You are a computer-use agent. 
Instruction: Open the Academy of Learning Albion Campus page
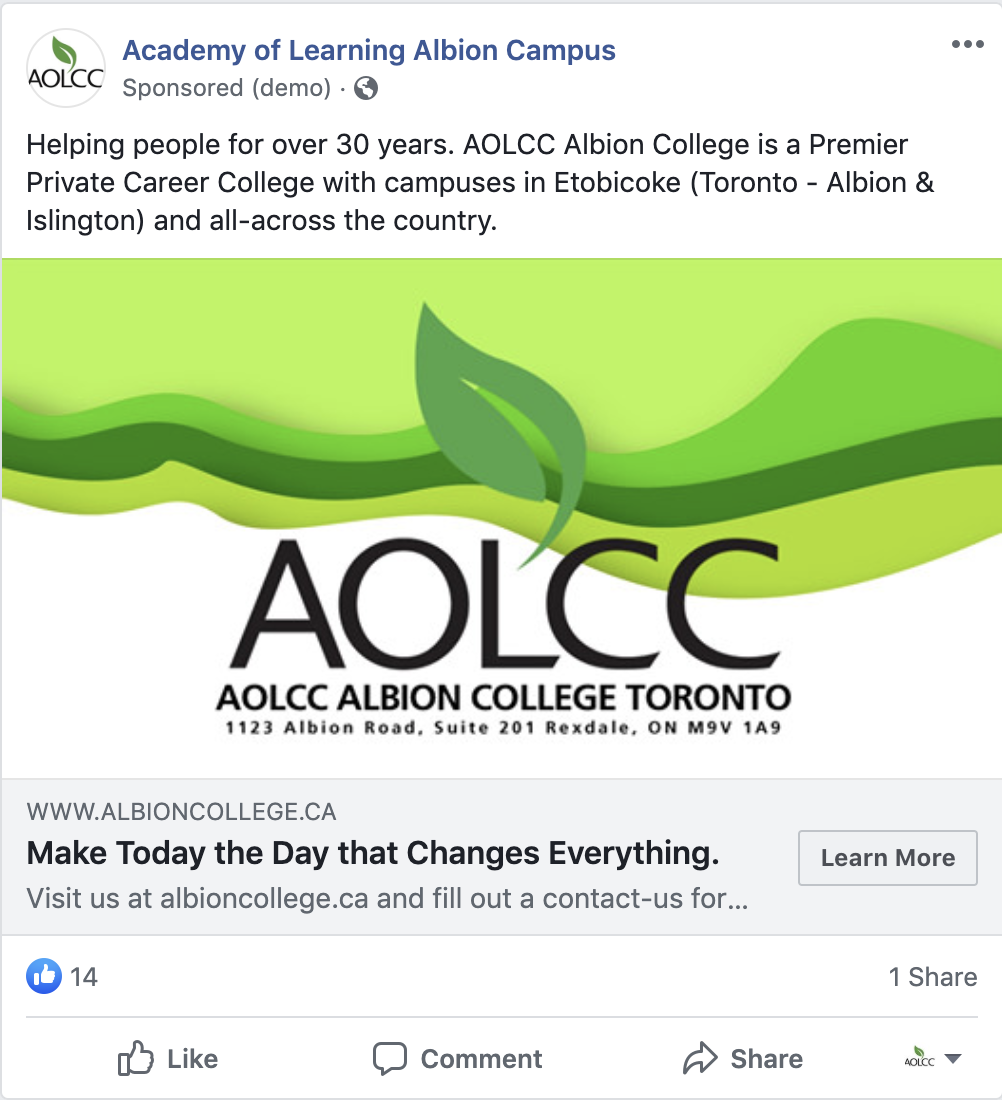[369, 50]
